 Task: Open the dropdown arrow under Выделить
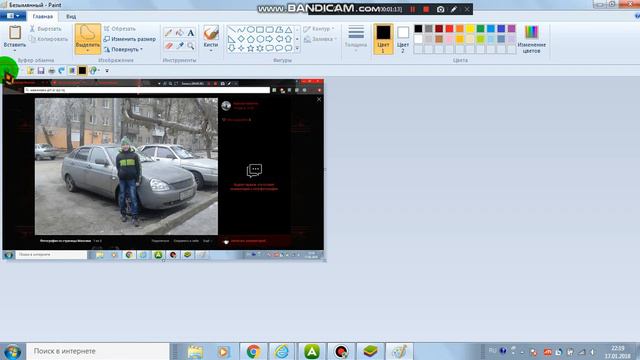tap(88, 51)
